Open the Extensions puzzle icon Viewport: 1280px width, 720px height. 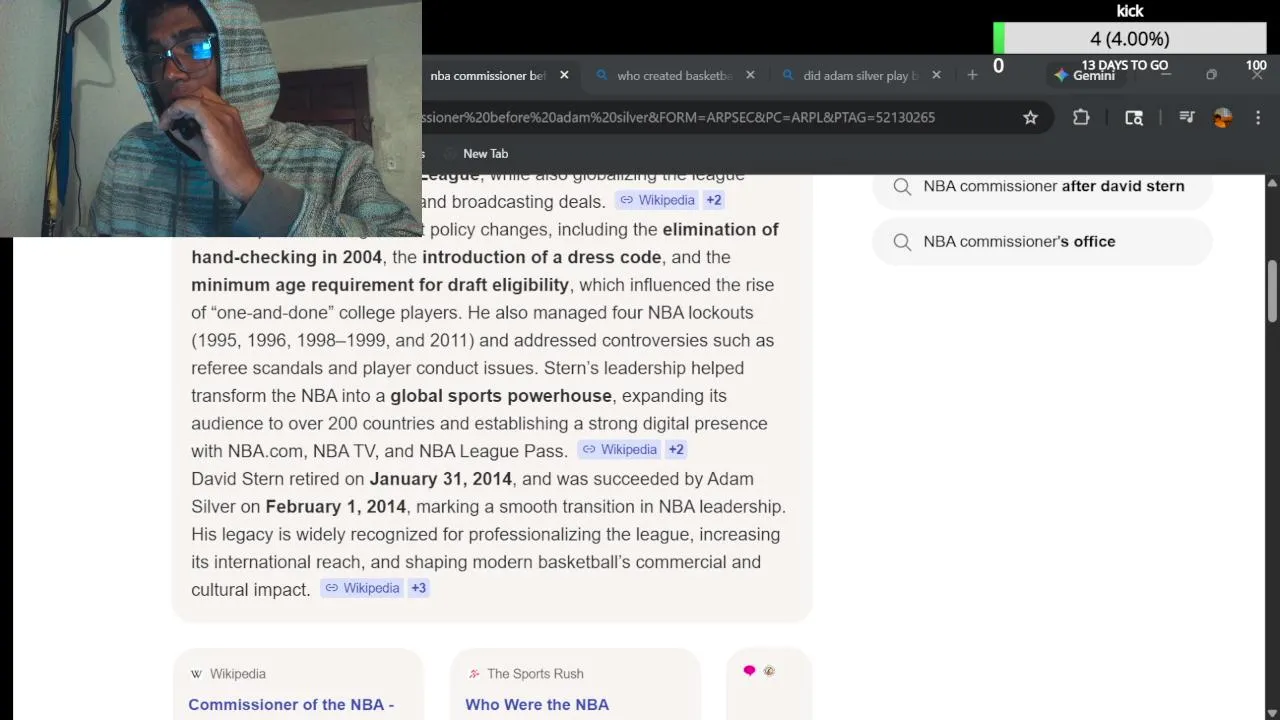[1081, 117]
